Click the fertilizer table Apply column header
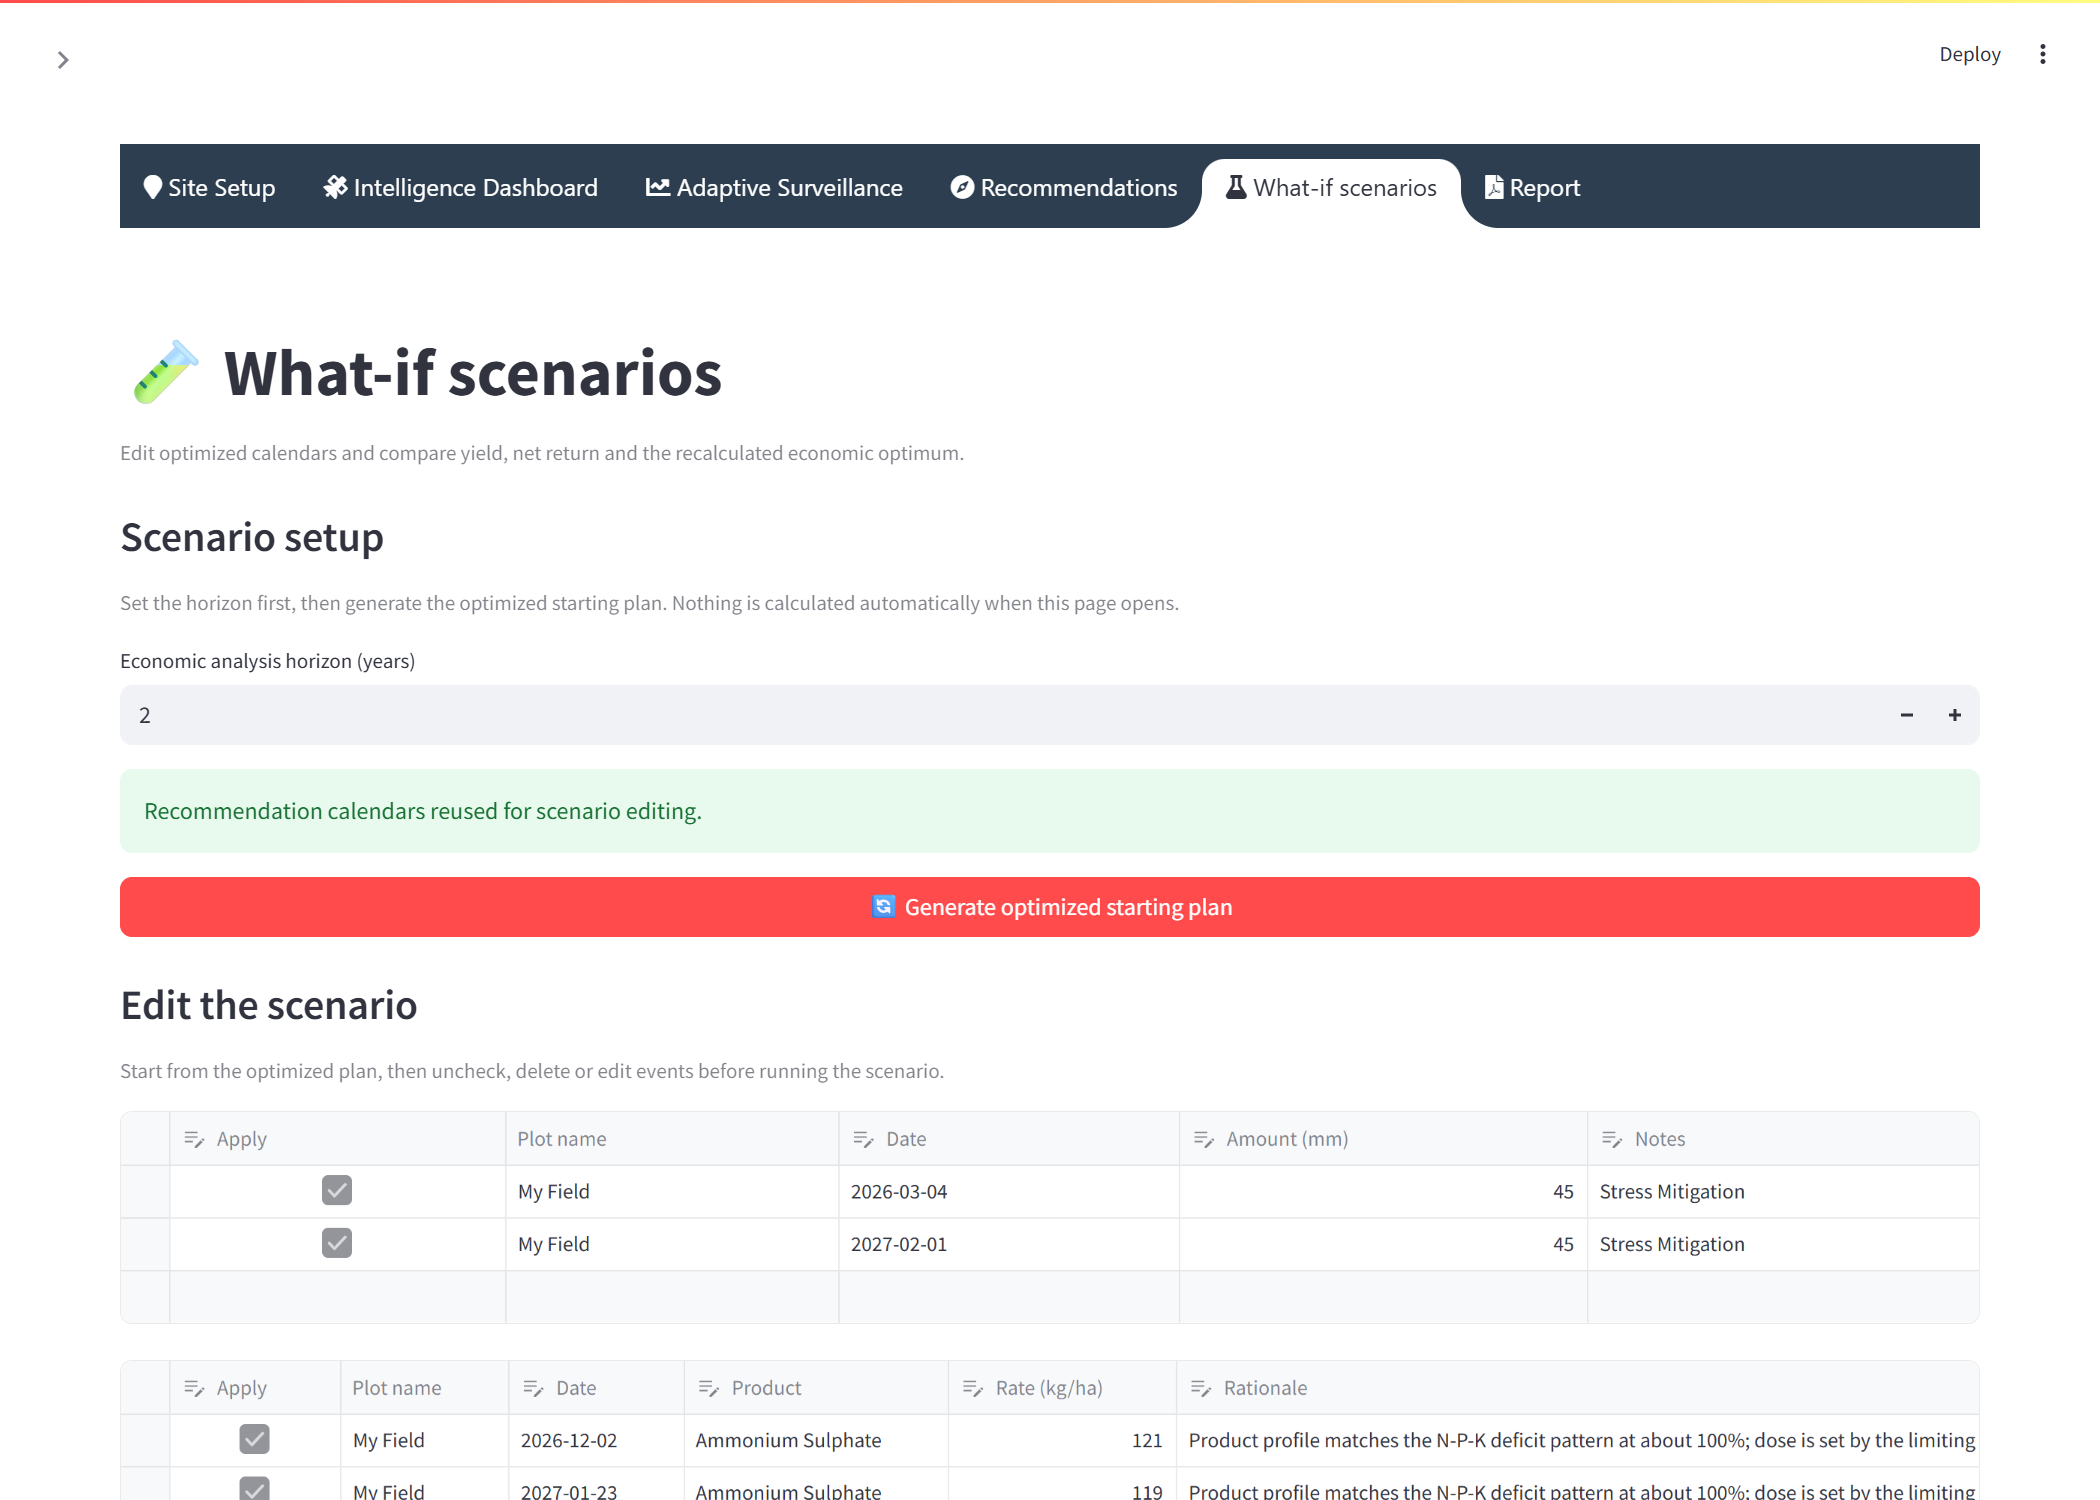The height and width of the screenshot is (1500, 2100). click(255, 1388)
